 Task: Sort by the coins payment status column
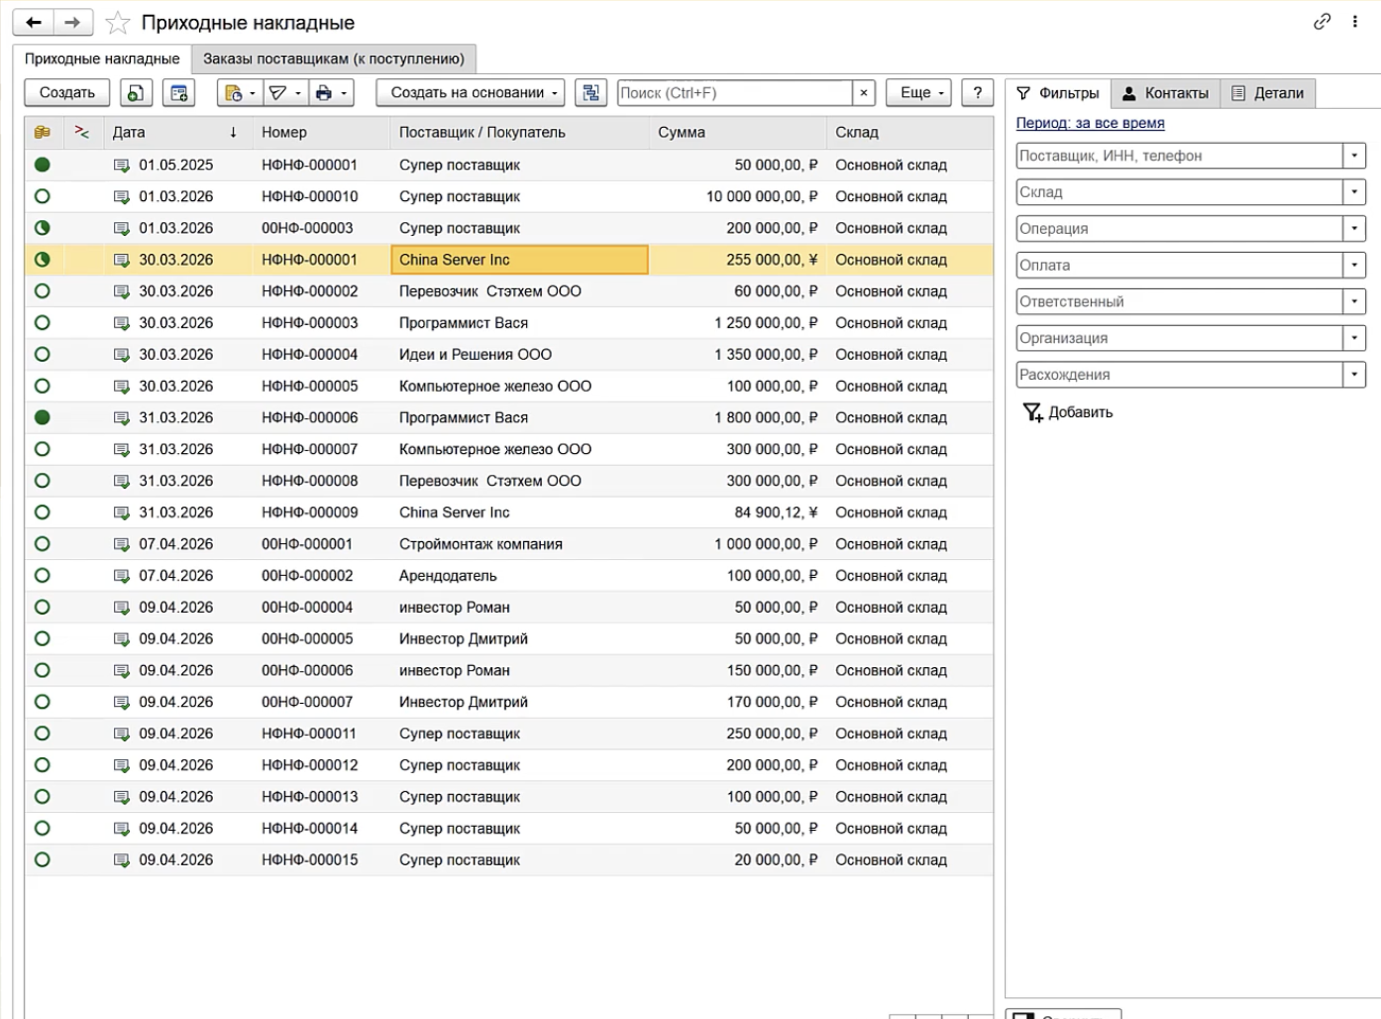point(42,132)
